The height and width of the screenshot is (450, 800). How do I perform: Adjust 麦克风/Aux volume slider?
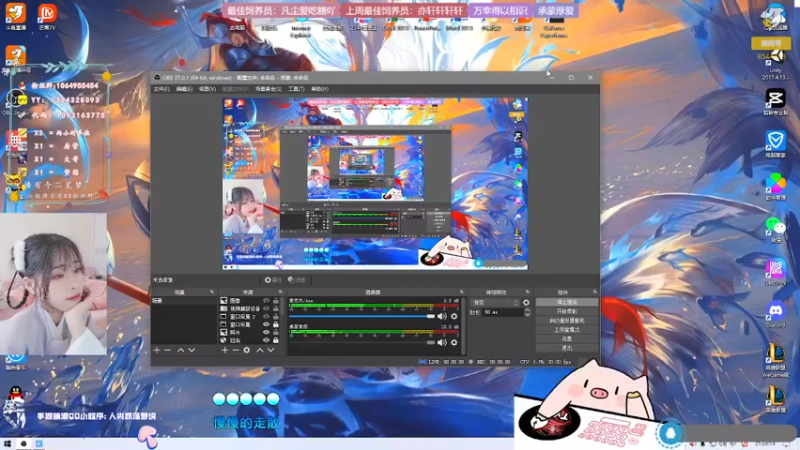click(362, 316)
